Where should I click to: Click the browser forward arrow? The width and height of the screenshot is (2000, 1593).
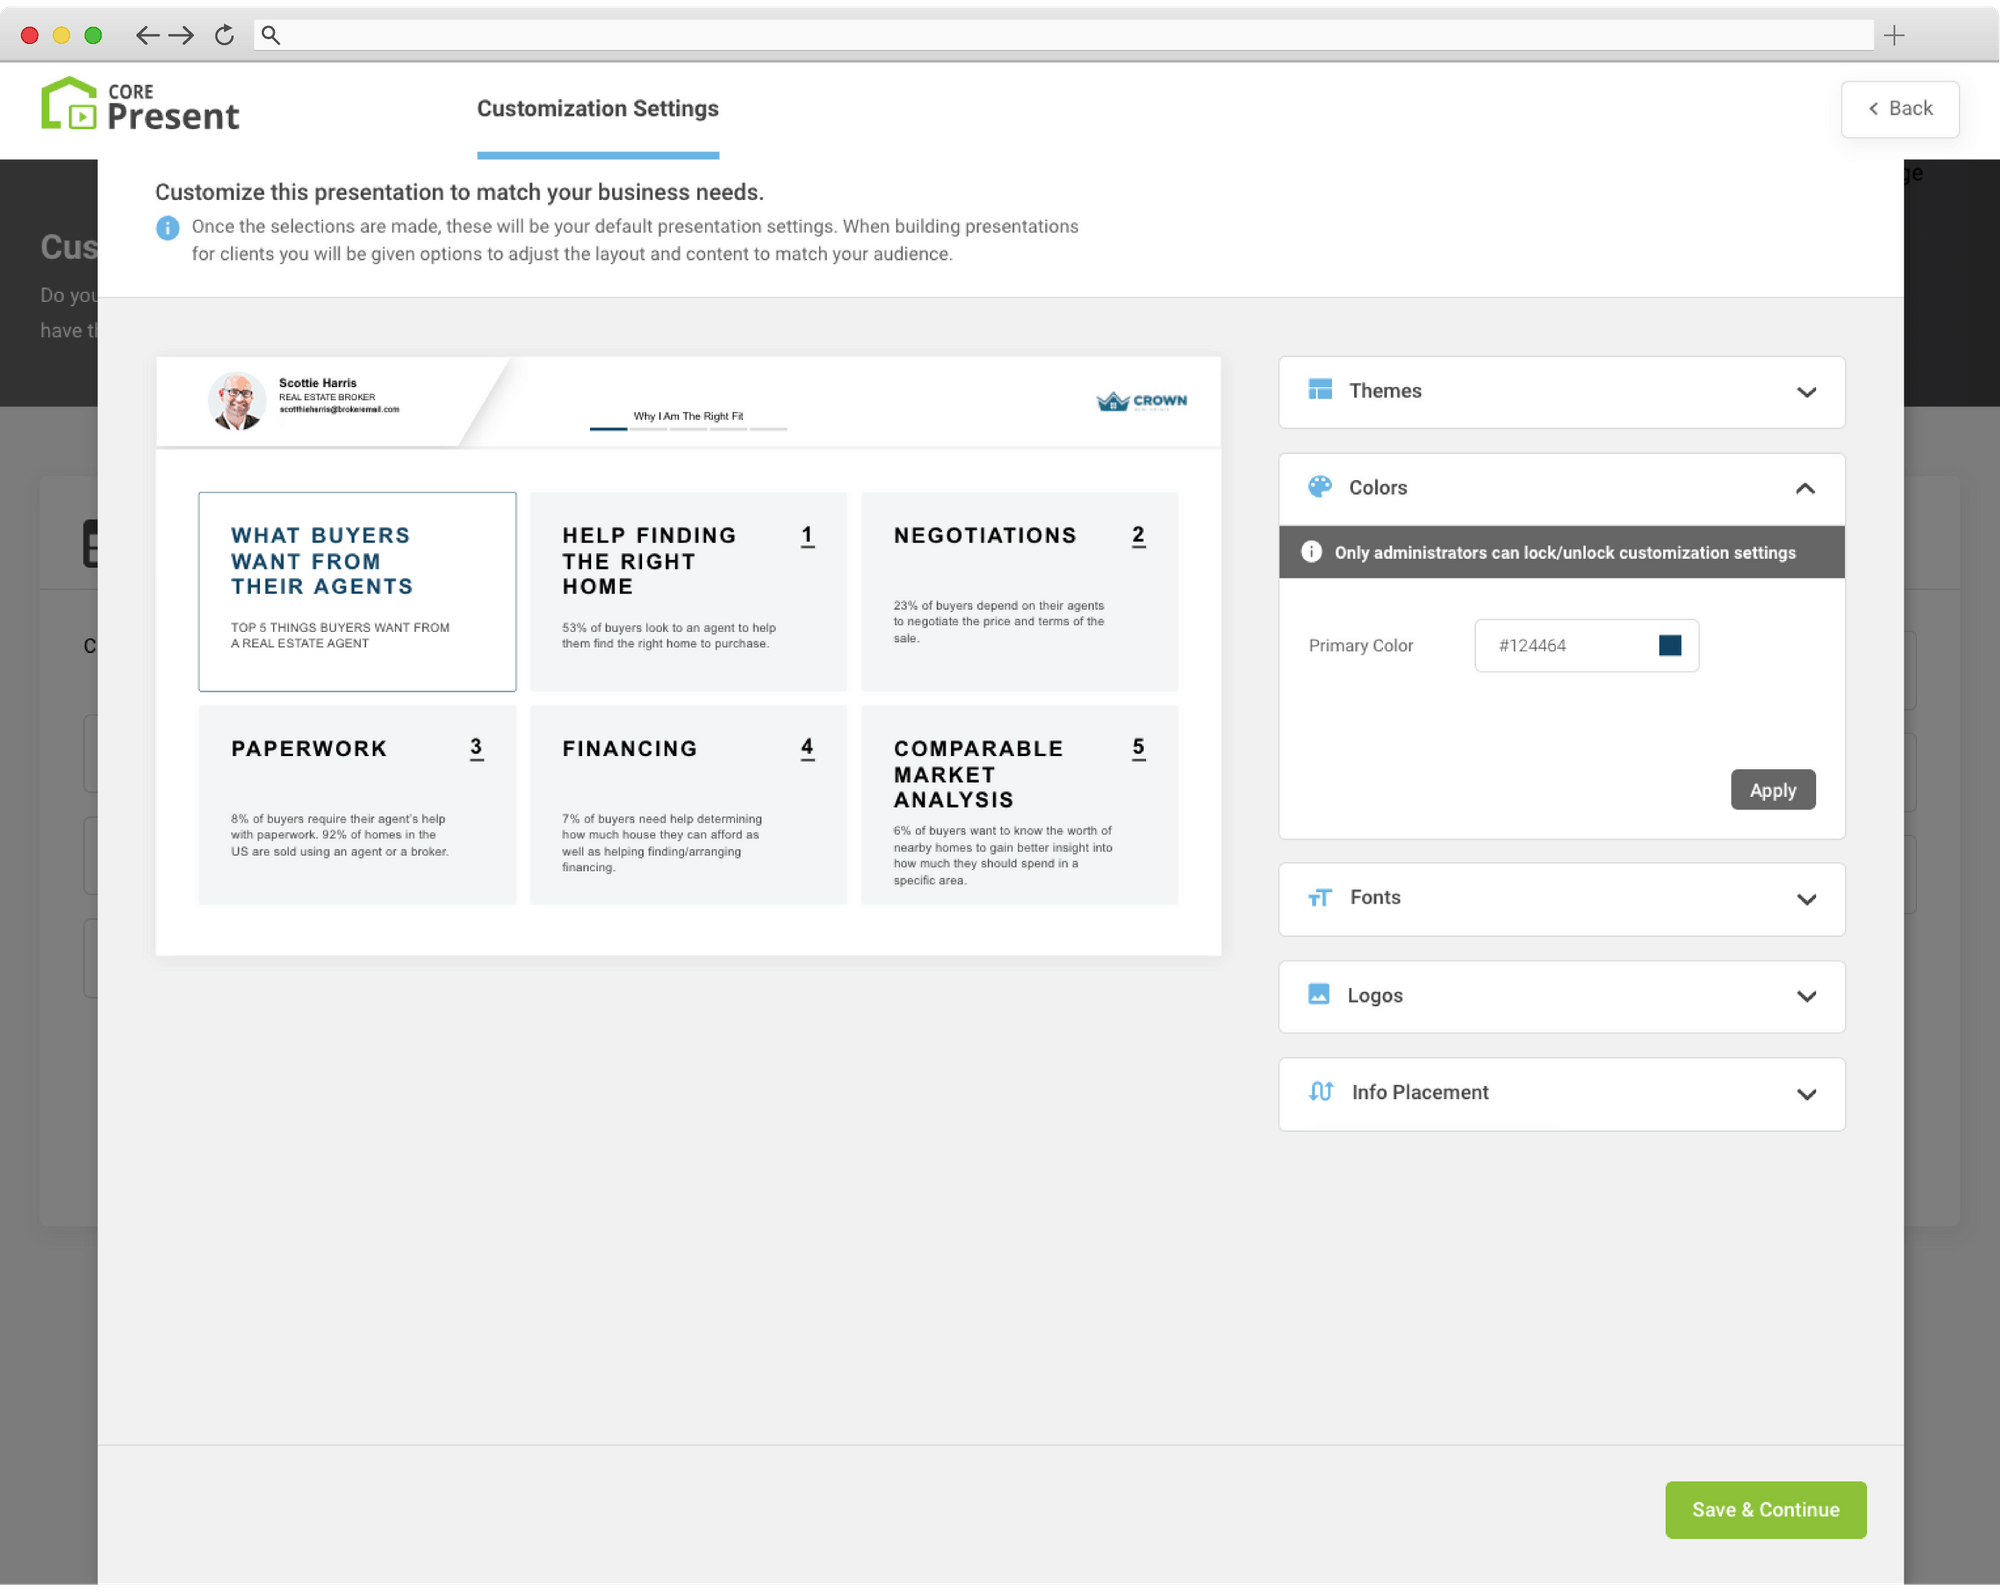click(182, 34)
